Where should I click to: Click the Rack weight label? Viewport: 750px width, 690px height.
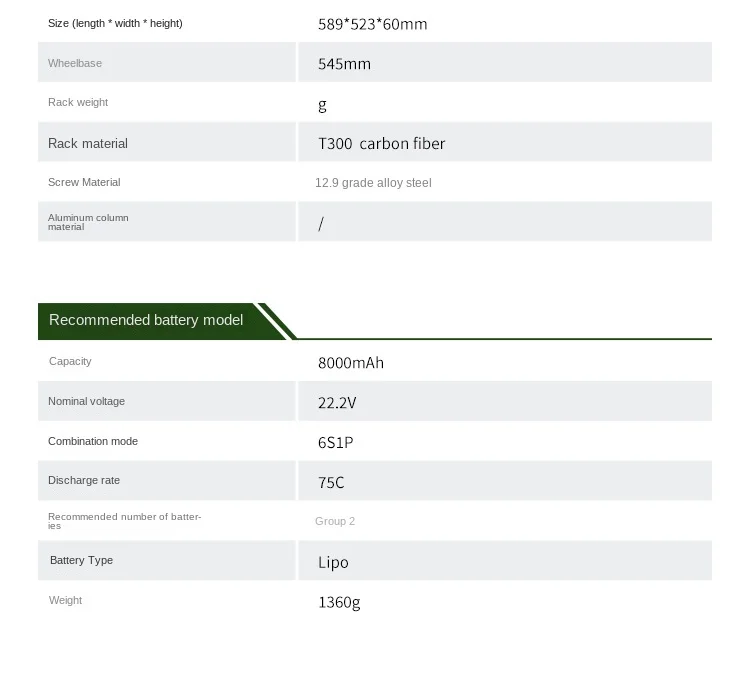pos(78,102)
